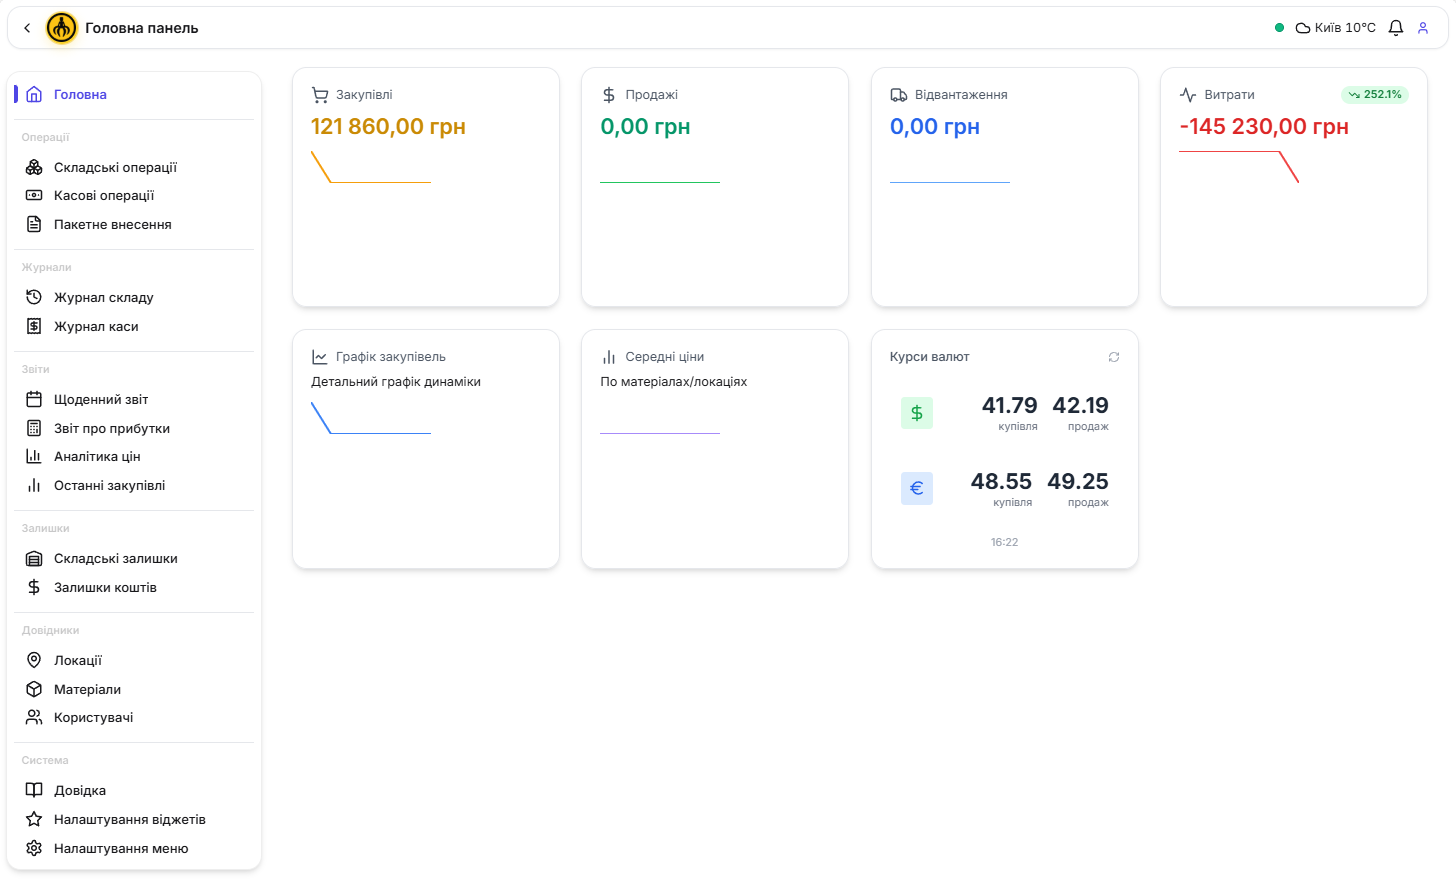The width and height of the screenshot is (1456, 893).
Task: Click the yellow app logo icon
Action: tap(62, 28)
